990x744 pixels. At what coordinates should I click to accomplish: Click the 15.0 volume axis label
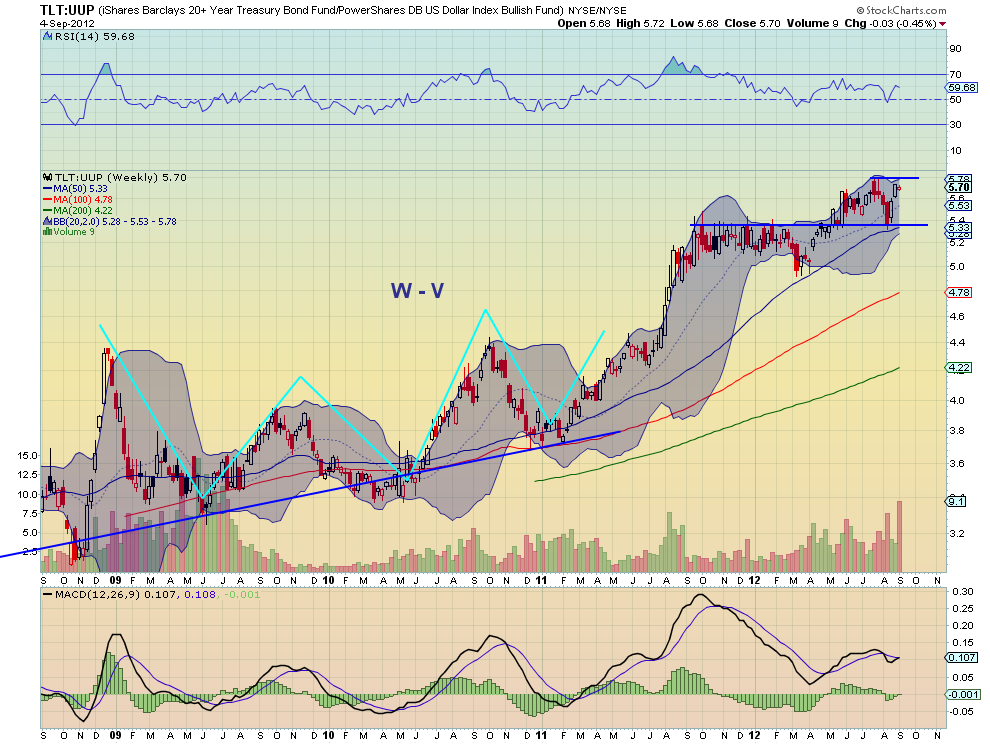pyautogui.click(x=28, y=455)
